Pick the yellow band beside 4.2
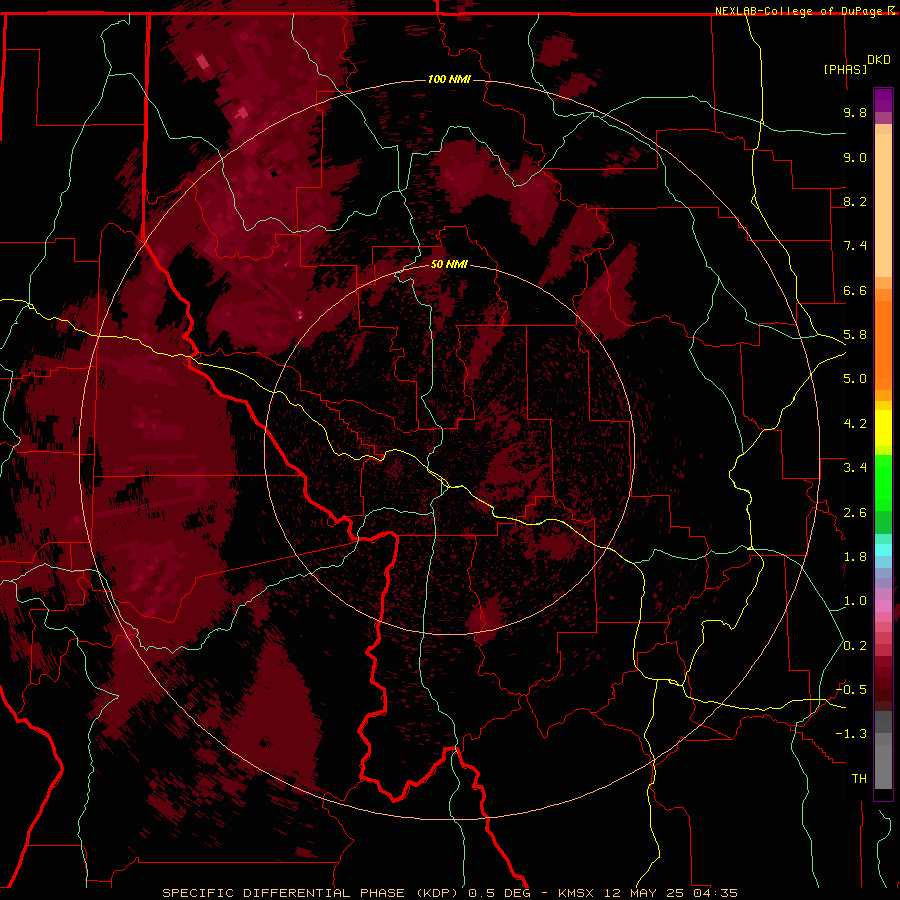Viewport: 900px width, 900px height. [883, 428]
